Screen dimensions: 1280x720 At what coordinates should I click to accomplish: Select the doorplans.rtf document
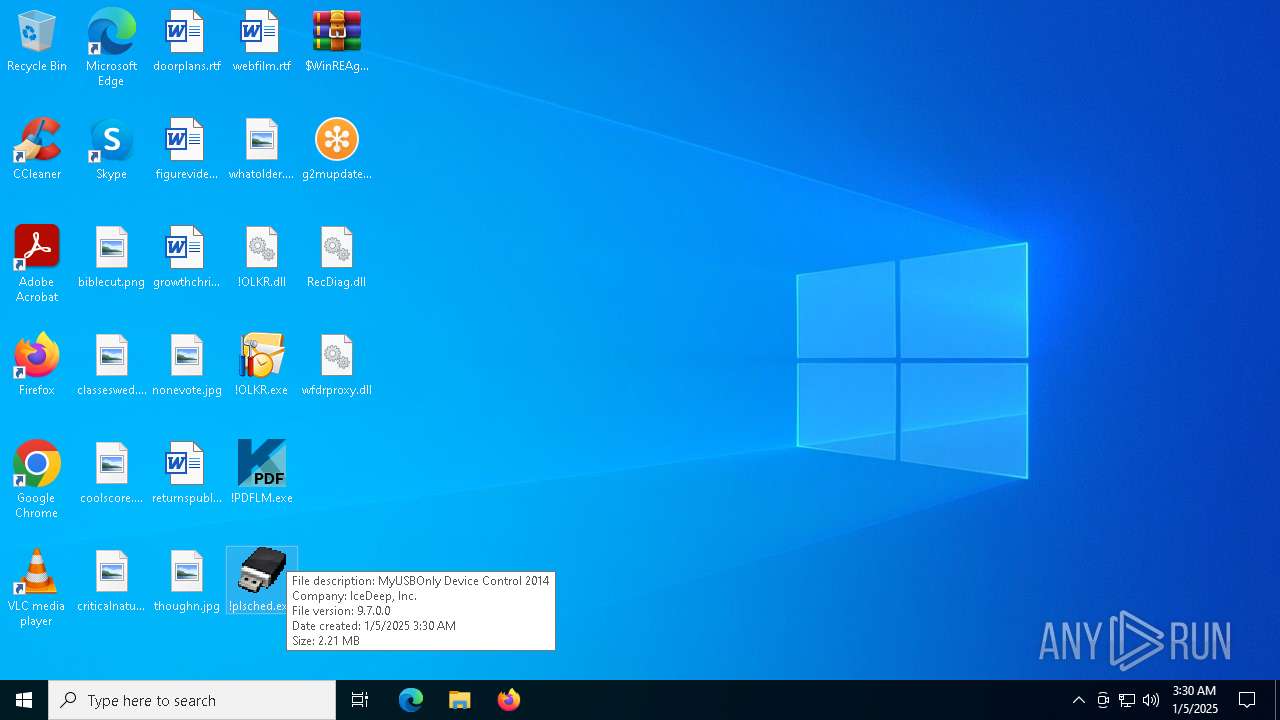pyautogui.click(x=186, y=42)
